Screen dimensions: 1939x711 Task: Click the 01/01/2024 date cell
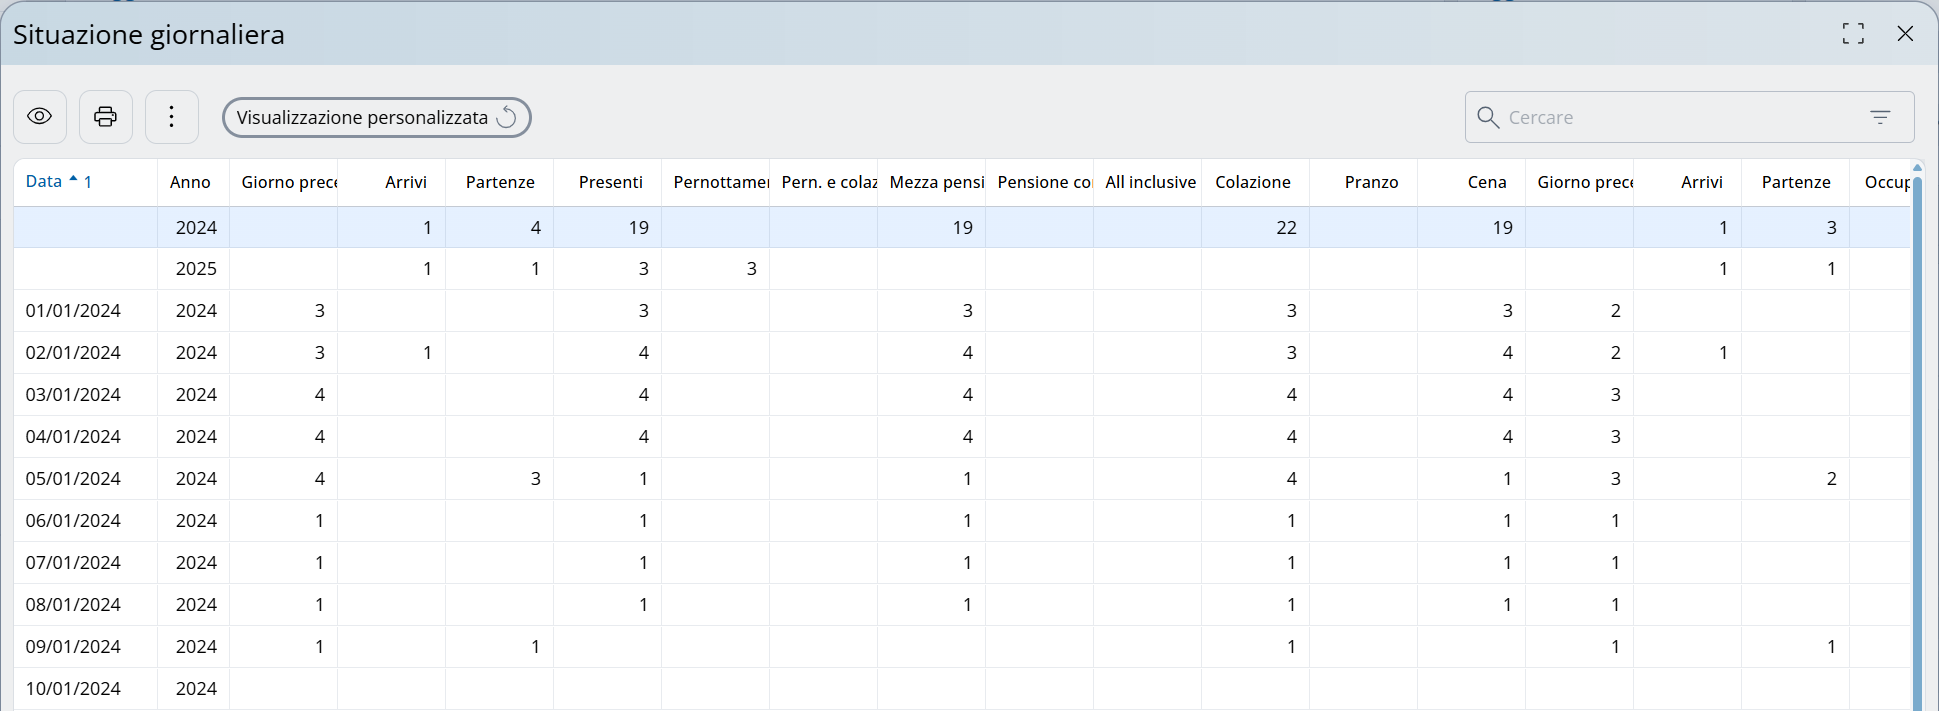pos(73,311)
